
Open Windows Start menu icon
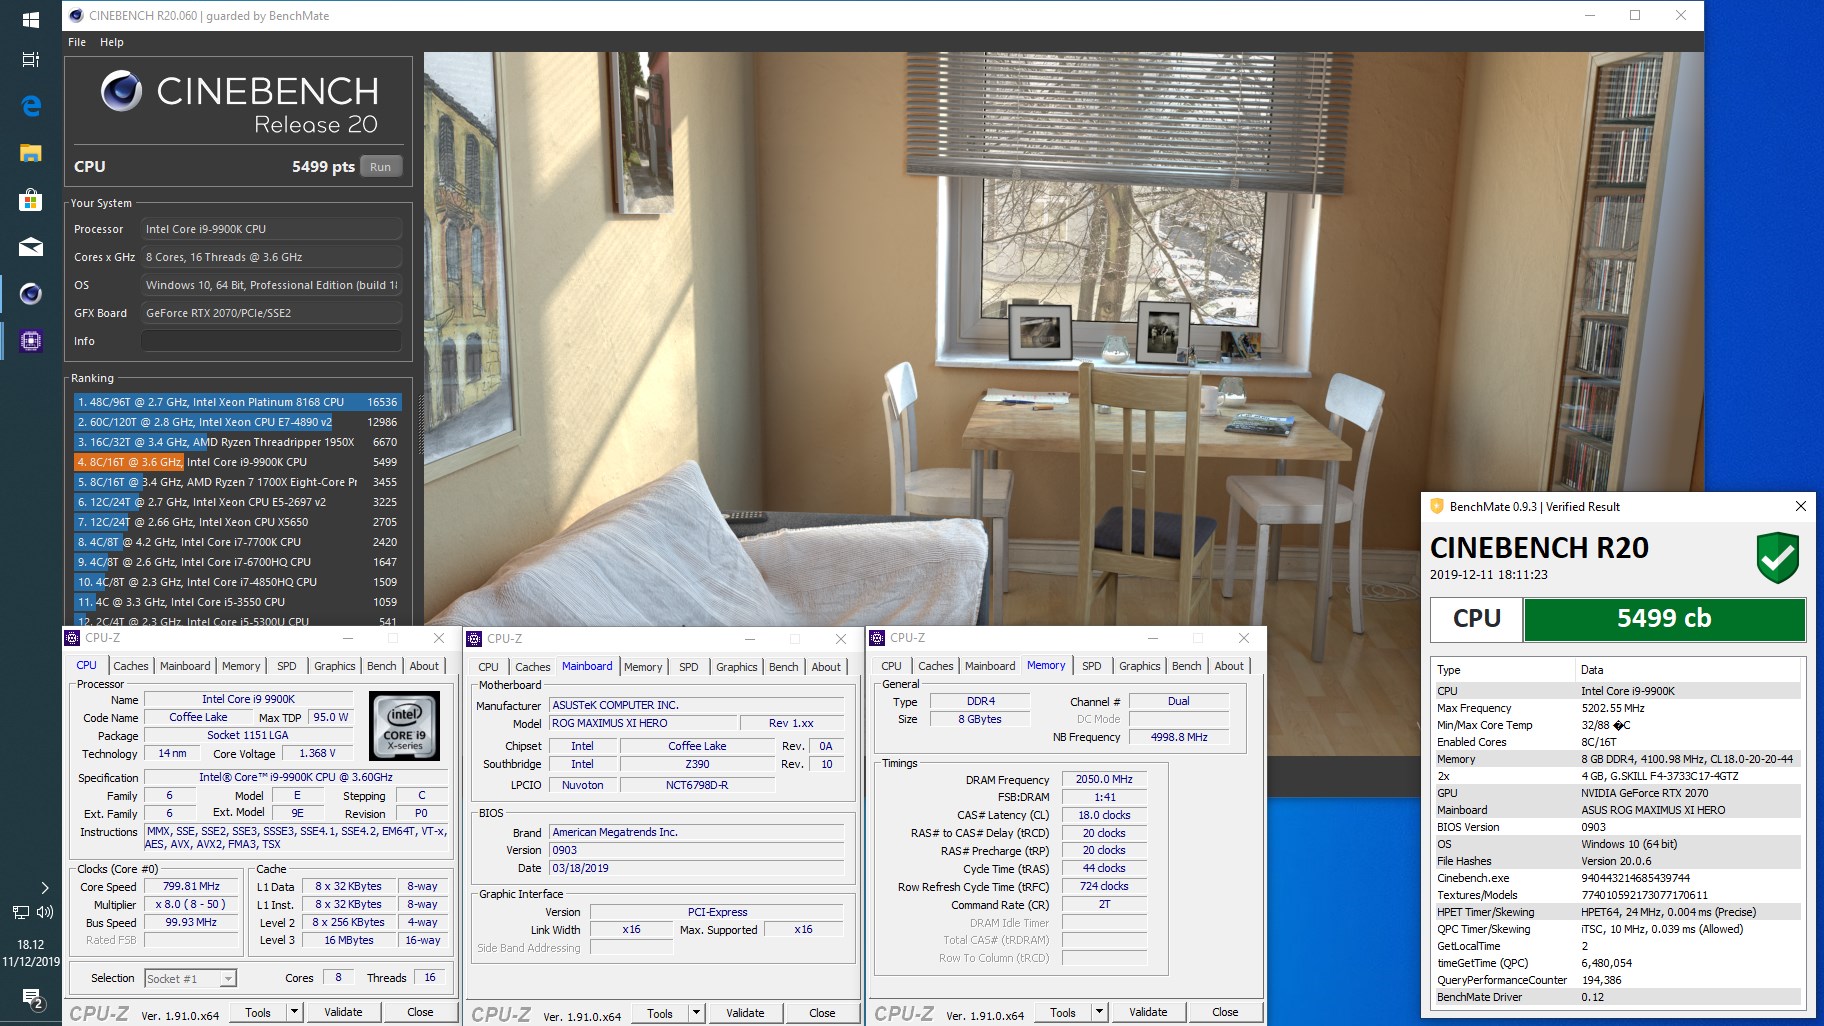[30, 19]
